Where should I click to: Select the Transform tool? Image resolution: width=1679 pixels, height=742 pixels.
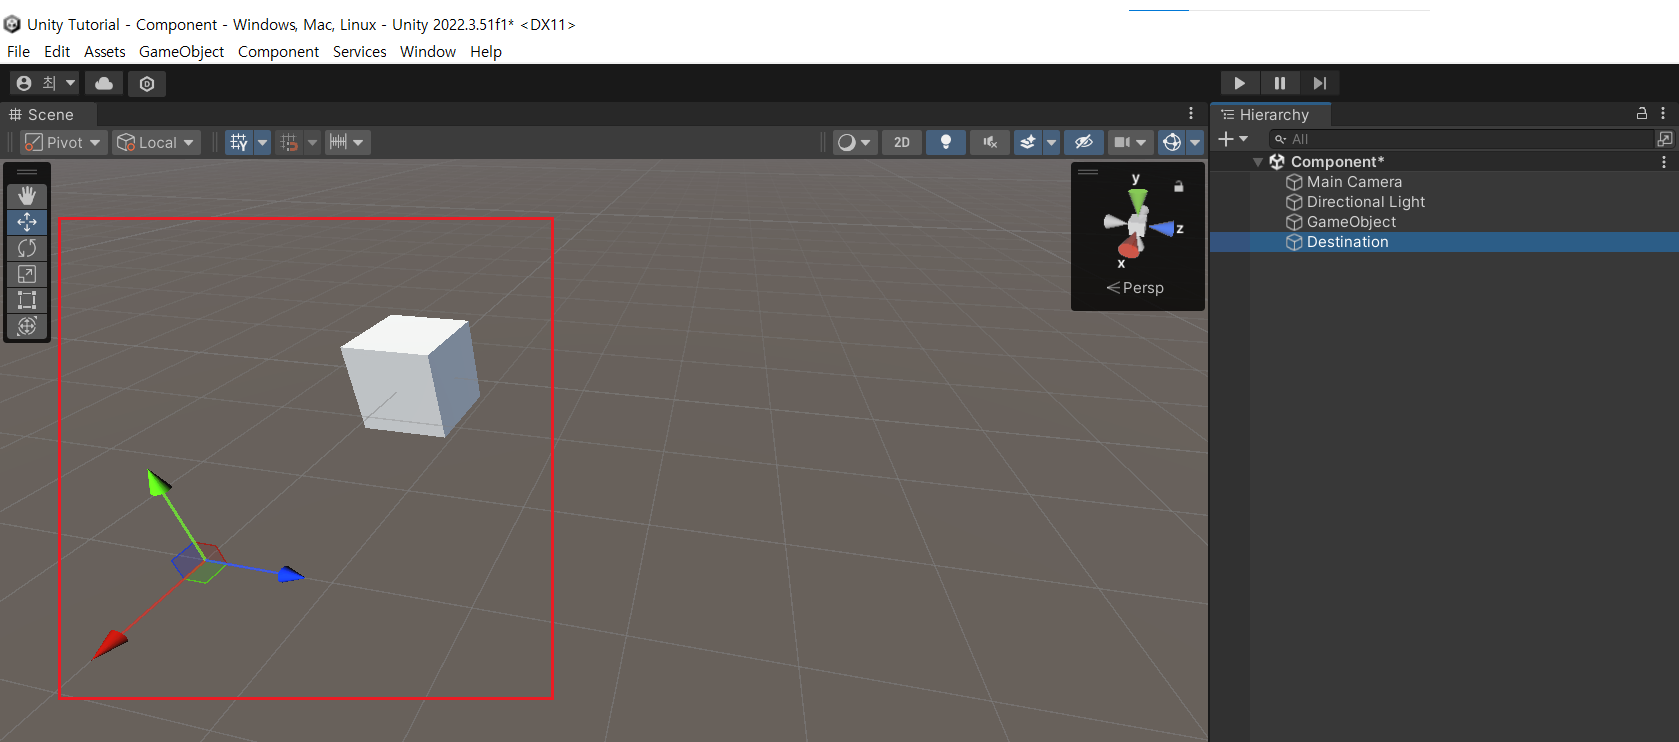[27, 326]
